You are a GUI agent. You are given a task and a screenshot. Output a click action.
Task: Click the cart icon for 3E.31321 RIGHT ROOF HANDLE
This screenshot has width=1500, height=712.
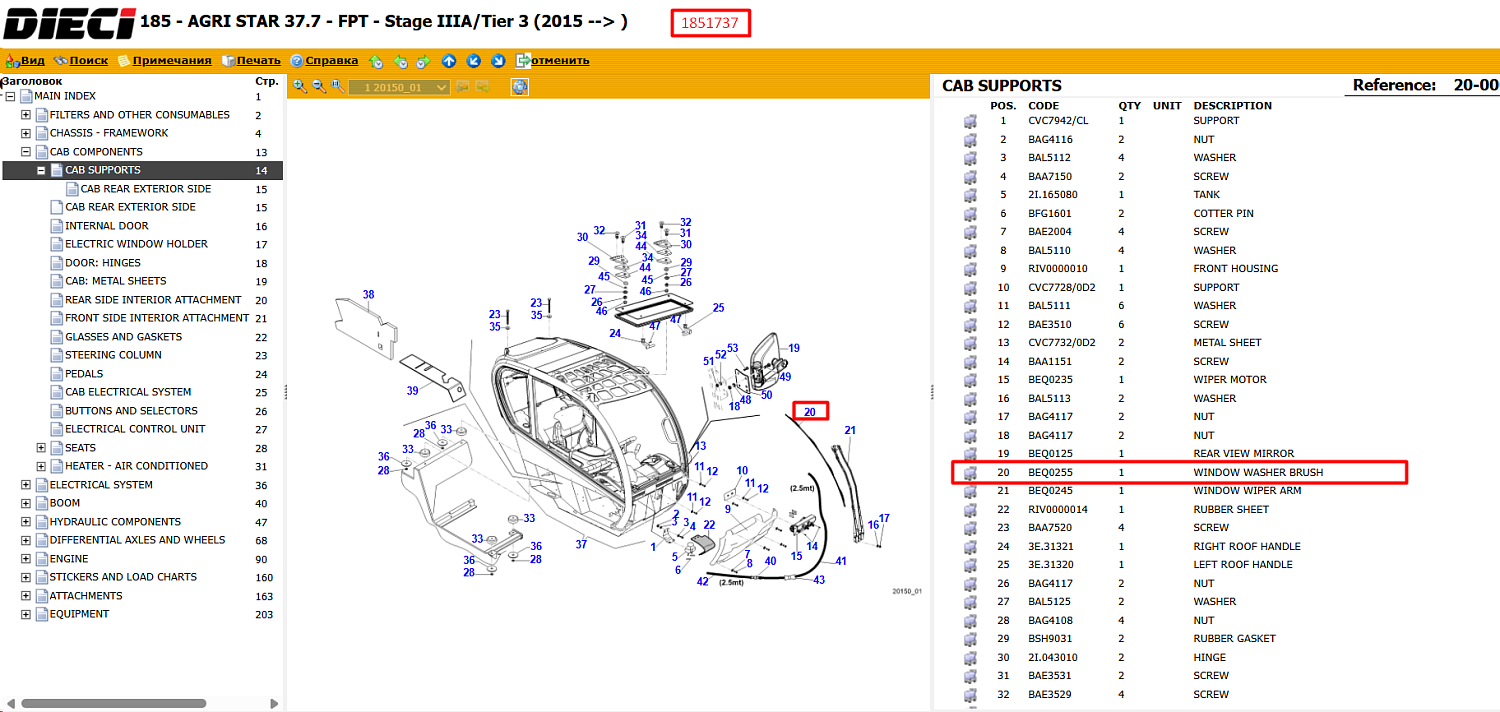[x=970, y=546]
